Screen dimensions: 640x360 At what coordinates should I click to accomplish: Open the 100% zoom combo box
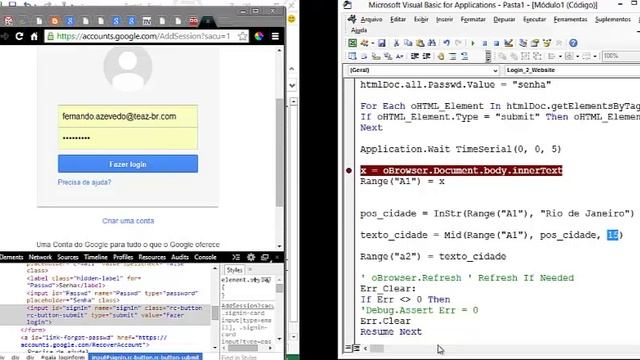[621, 56]
